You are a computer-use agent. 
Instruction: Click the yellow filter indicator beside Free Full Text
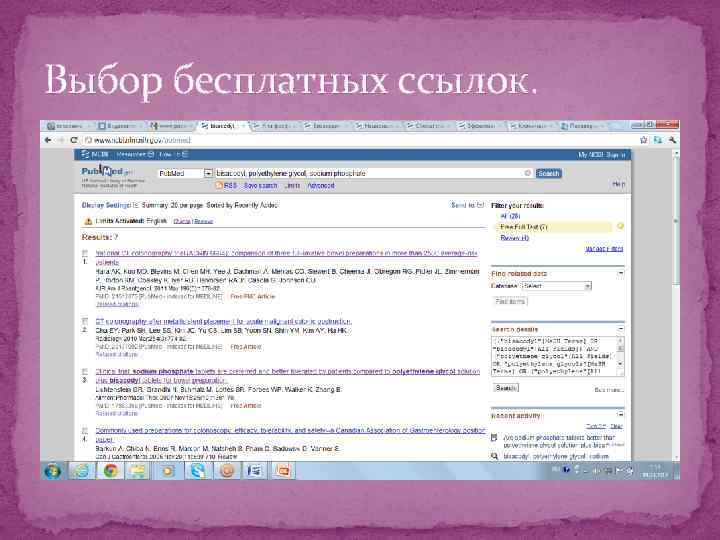click(x=620, y=226)
